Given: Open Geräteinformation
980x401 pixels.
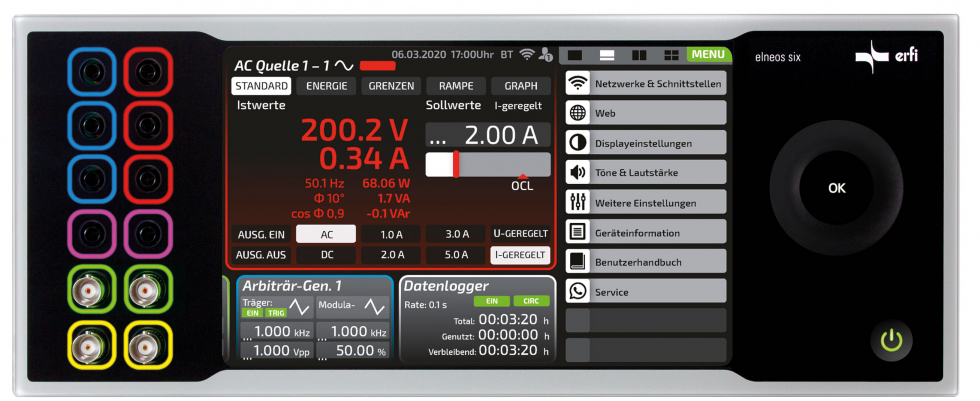Looking at the screenshot, I should pos(645,233).
